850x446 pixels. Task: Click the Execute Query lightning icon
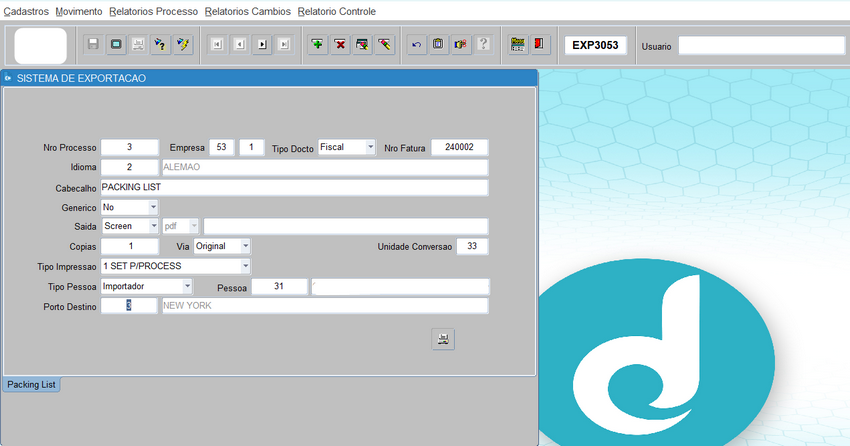click(183, 44)
